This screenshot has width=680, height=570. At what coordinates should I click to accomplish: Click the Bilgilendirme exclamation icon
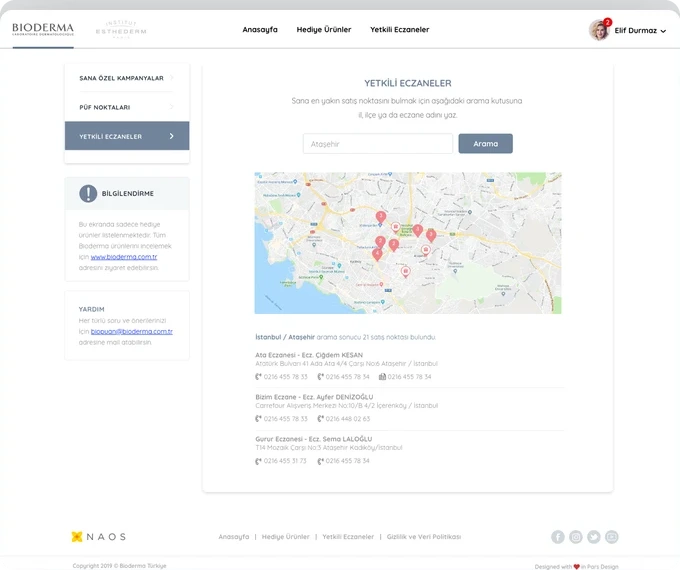pyautogui.click(x=88, y=193)
